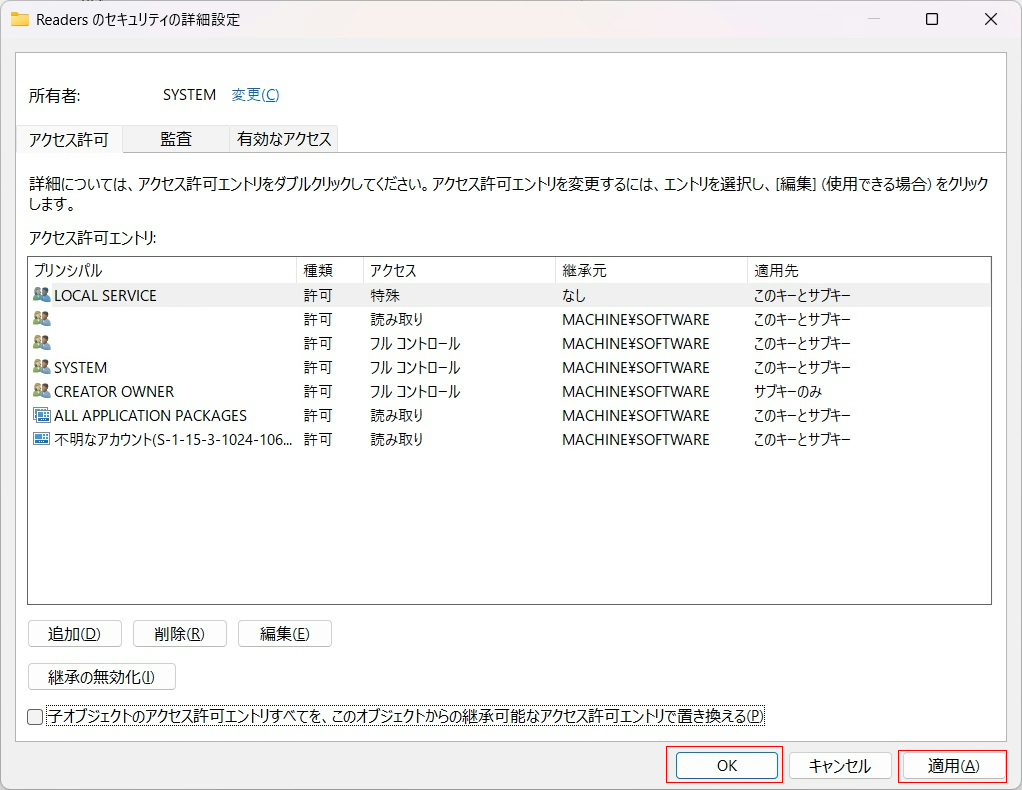This screenshot has width=1022, height=790.
Task: Click the なし inheritance value
Action: 574,295
